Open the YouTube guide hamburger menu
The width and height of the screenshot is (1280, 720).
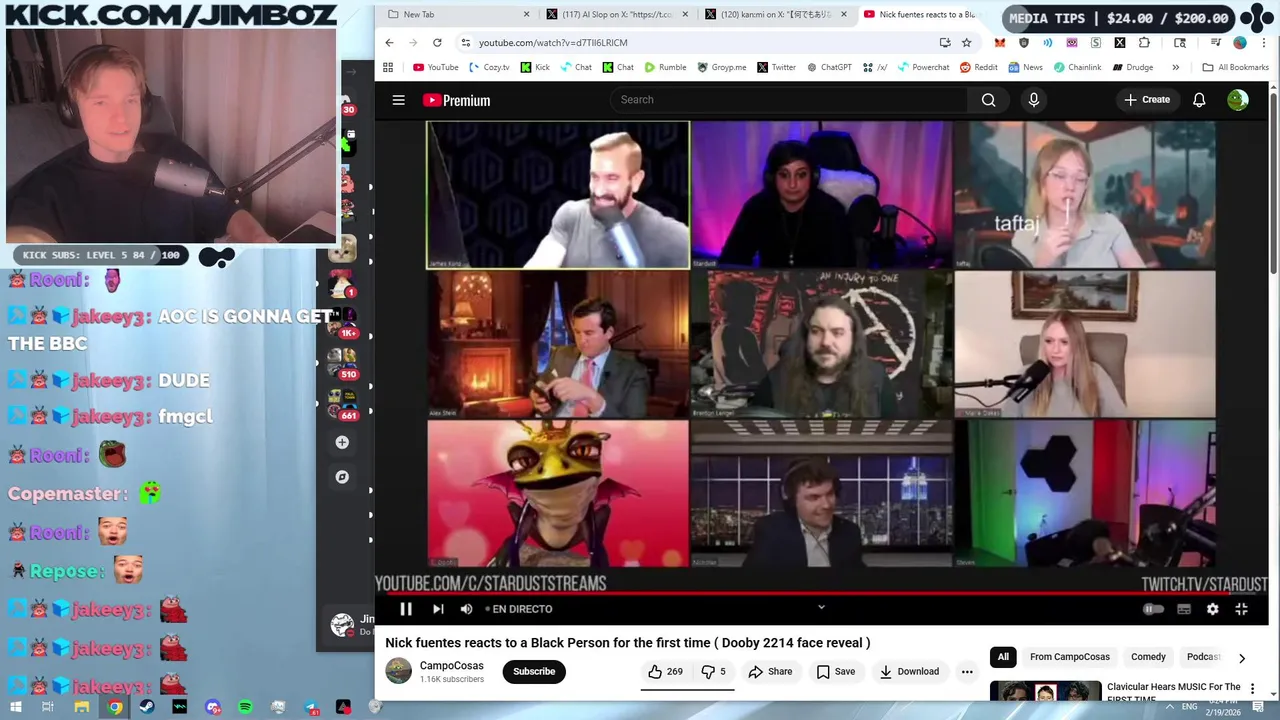pyautogui.click(x=398, y=100)
